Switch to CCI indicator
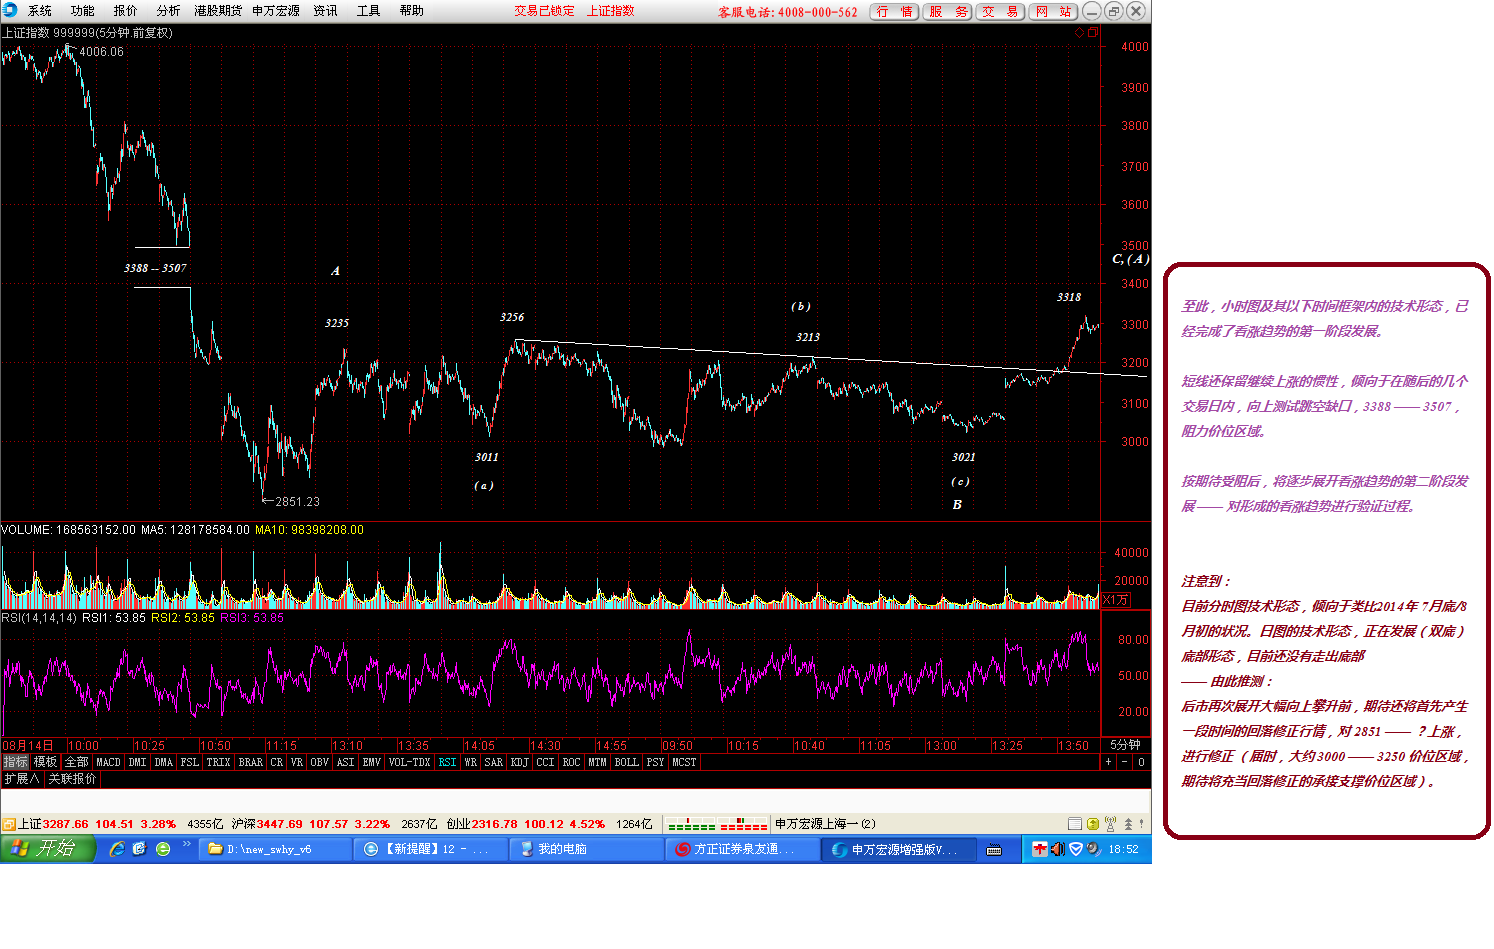Image resolution: width=1494 pixels, height=949 pixels. click(x=545, y=762)
